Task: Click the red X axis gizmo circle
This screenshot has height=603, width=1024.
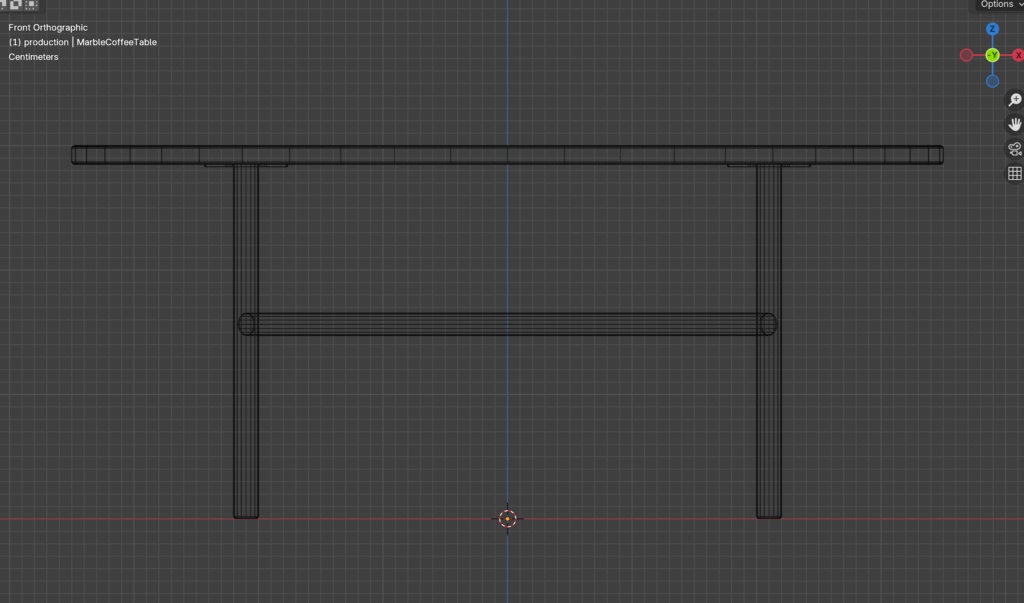Action: point(1018,56)
